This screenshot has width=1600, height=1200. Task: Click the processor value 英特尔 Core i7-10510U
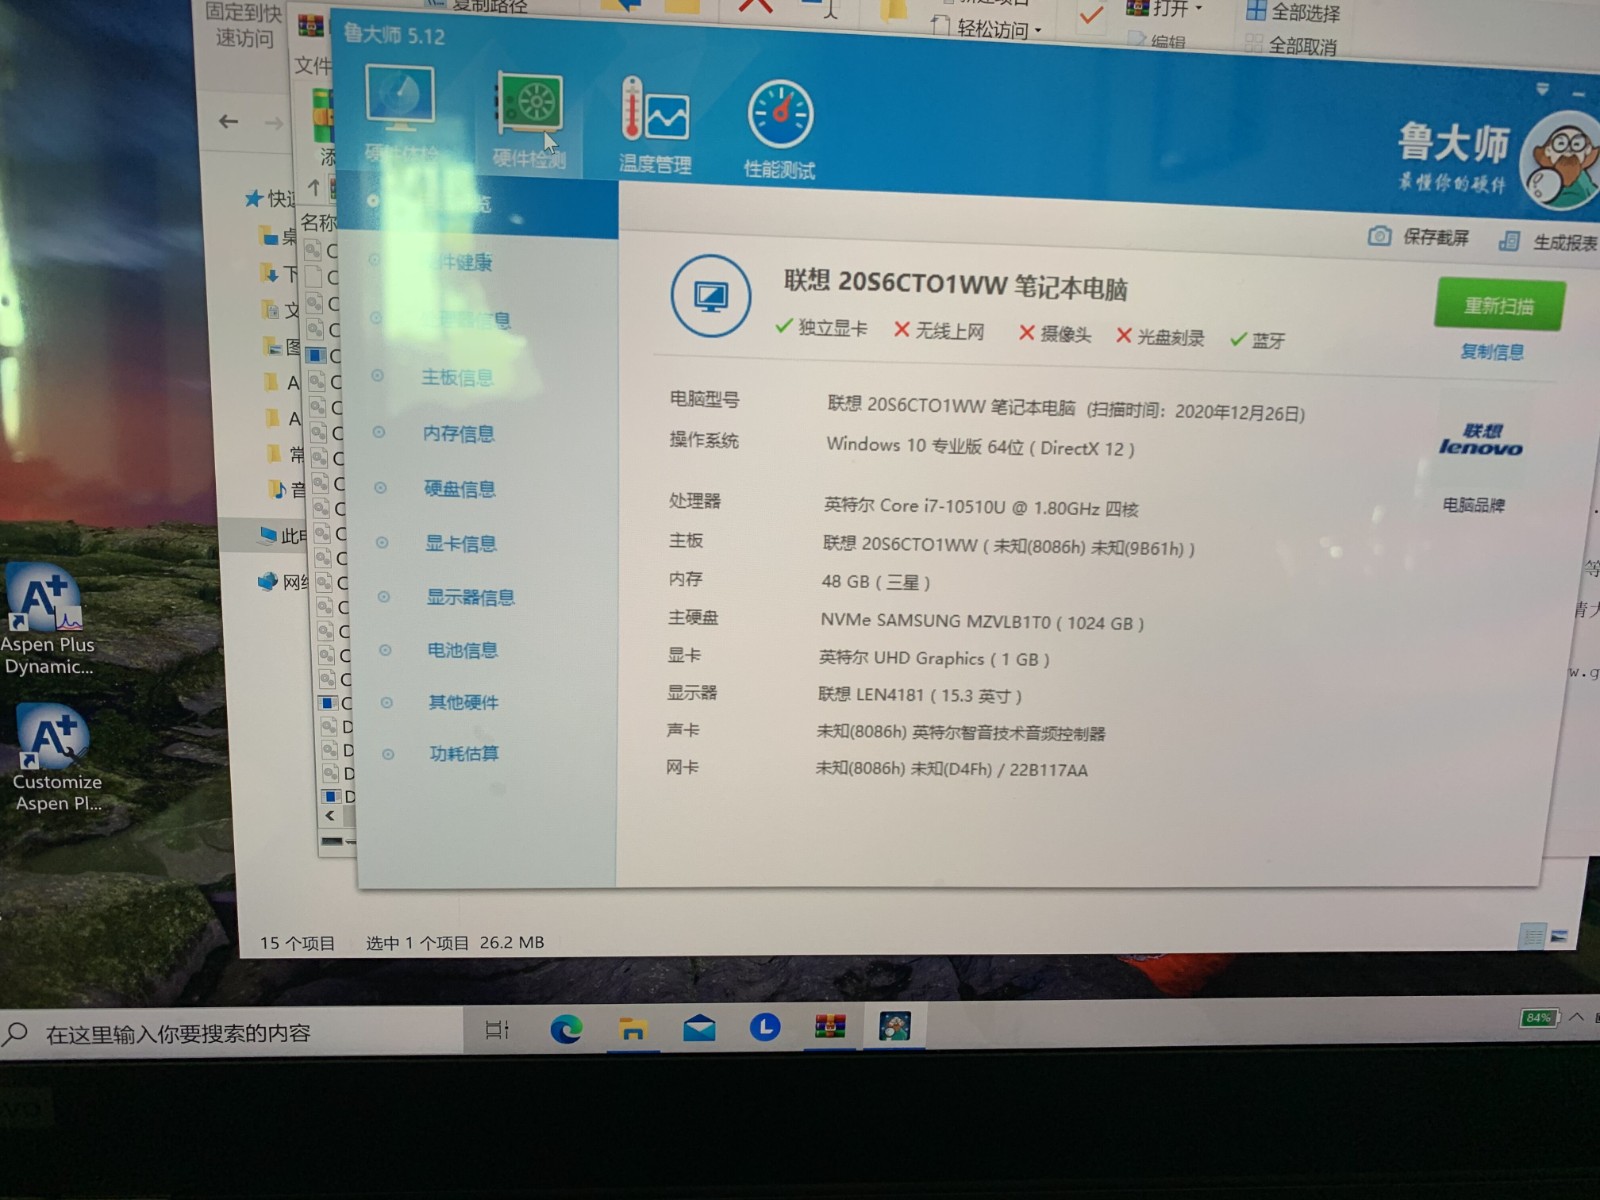981,507
